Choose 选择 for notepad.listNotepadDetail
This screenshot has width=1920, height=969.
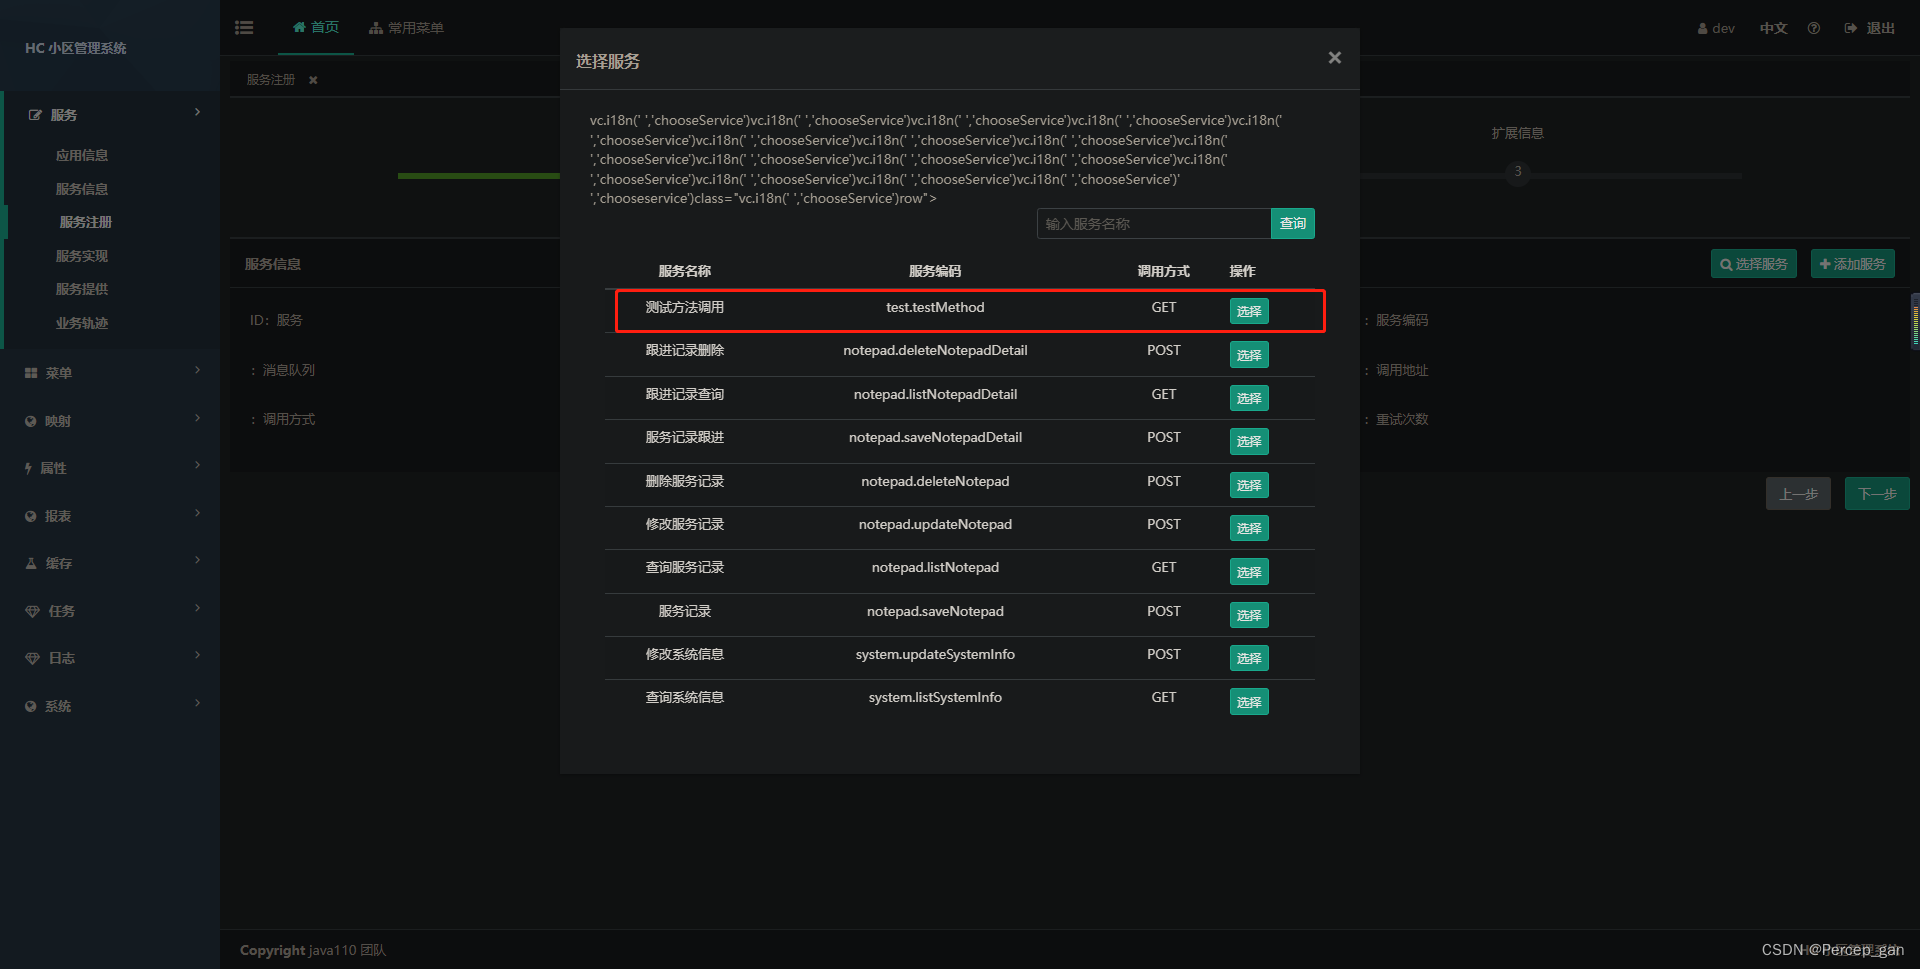point(1249,398)
